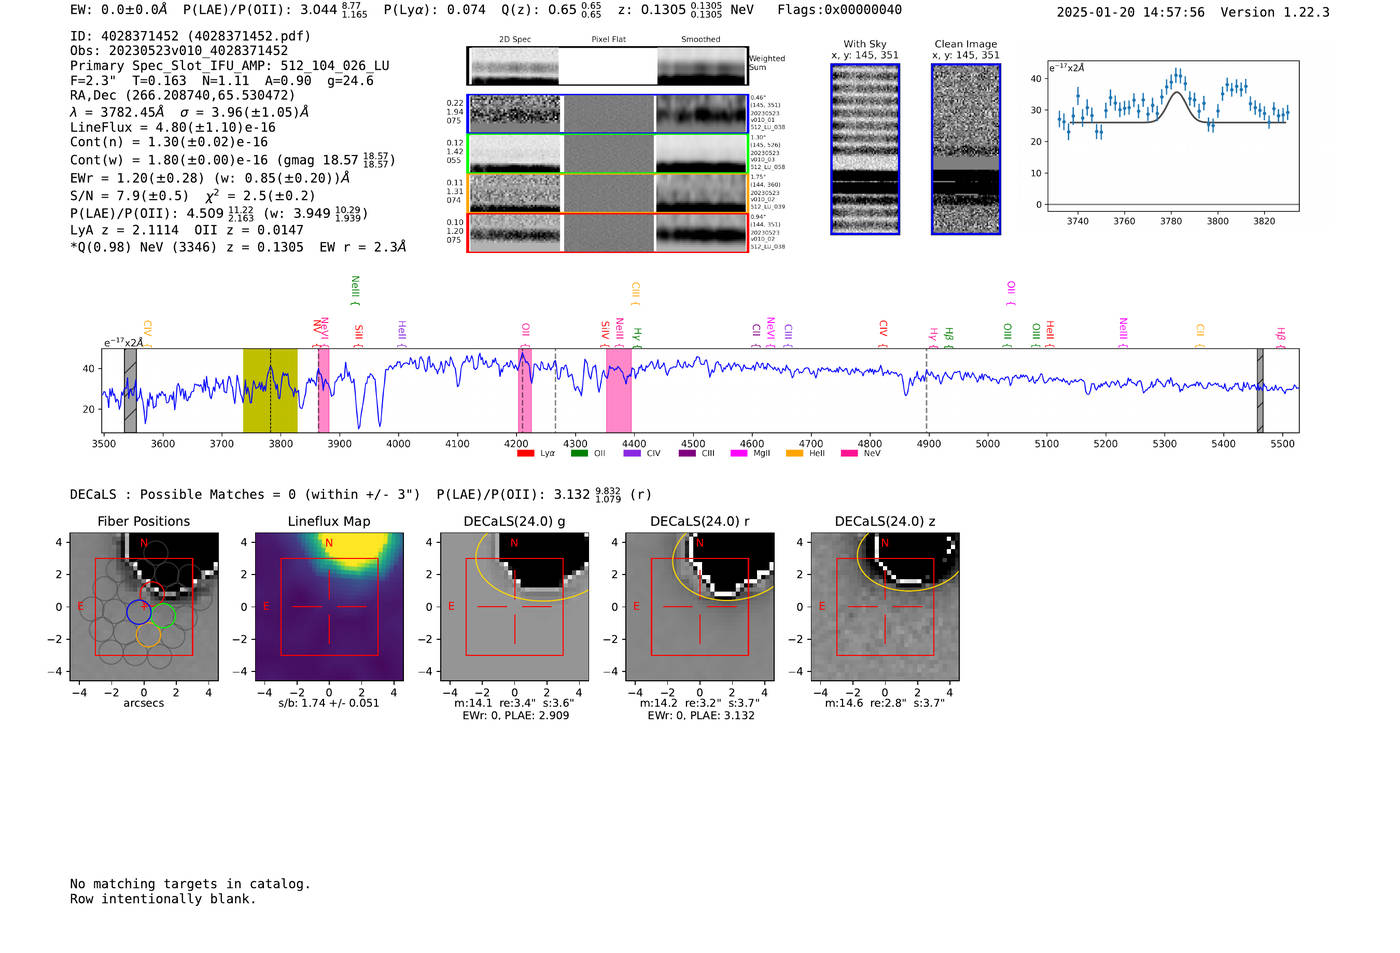This screenshot has height=953, width=1400.
Task: Open the green-bordered fiber spectrum row
Action: click(x=608, y=154)
